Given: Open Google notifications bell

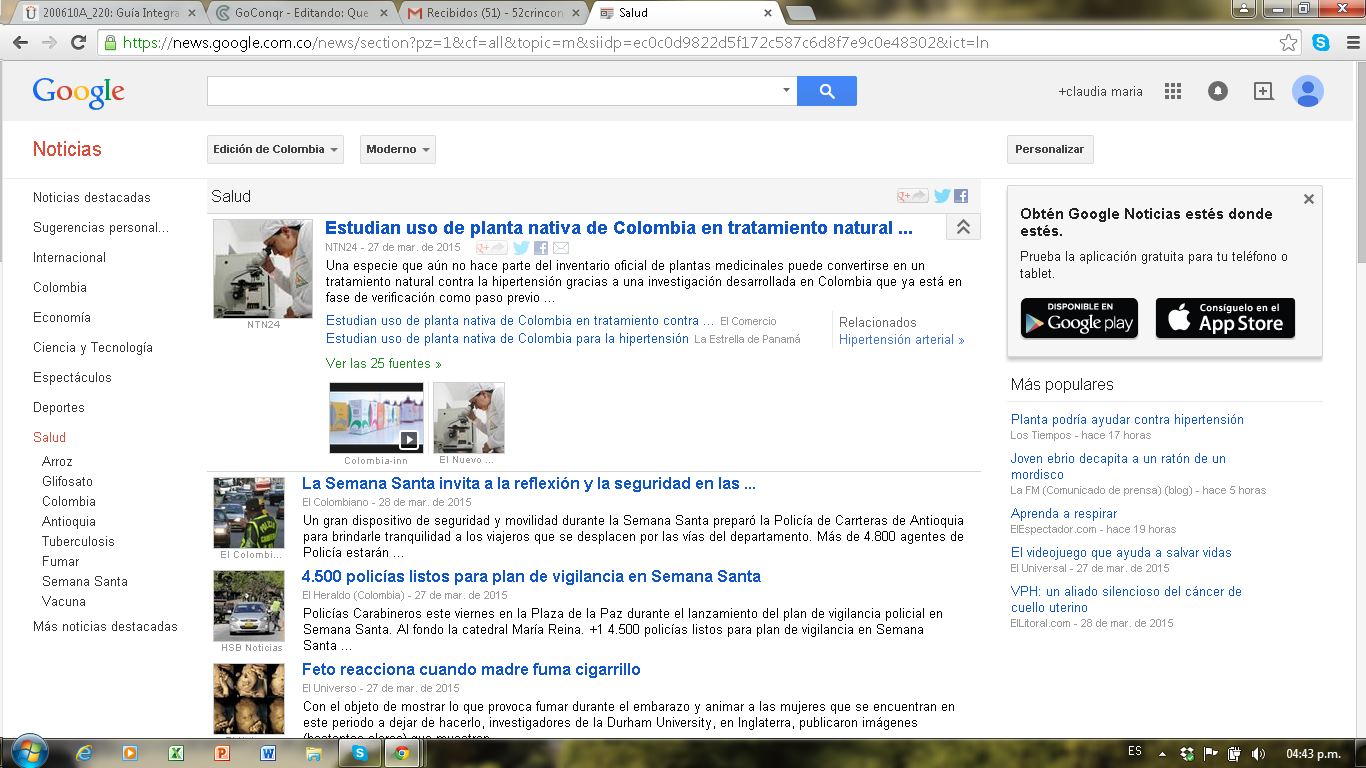Looking at the screenshot, I should pos(1217,91).
